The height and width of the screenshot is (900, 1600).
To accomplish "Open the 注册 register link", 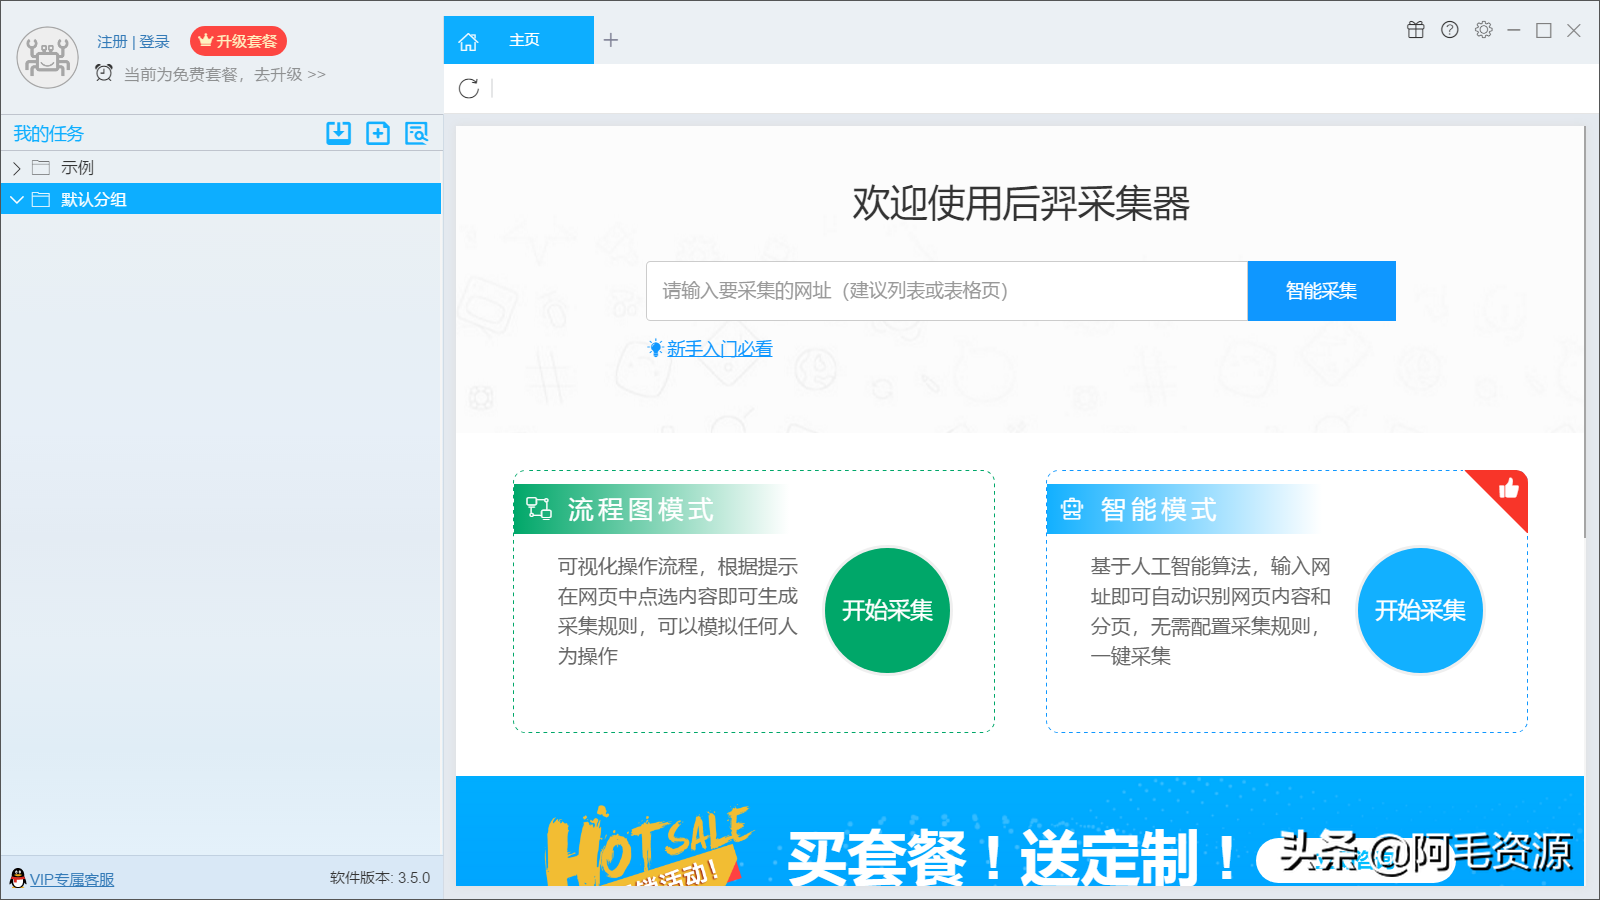I will coord(112,42).
